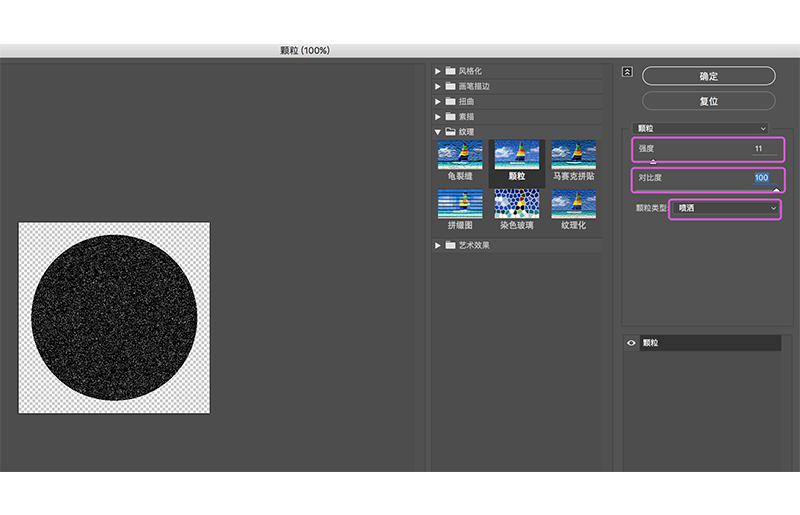Open the 颗粒类型 dropdown showing 喷洒
This screenshot has height=515, width=800.
pos(725,208)
